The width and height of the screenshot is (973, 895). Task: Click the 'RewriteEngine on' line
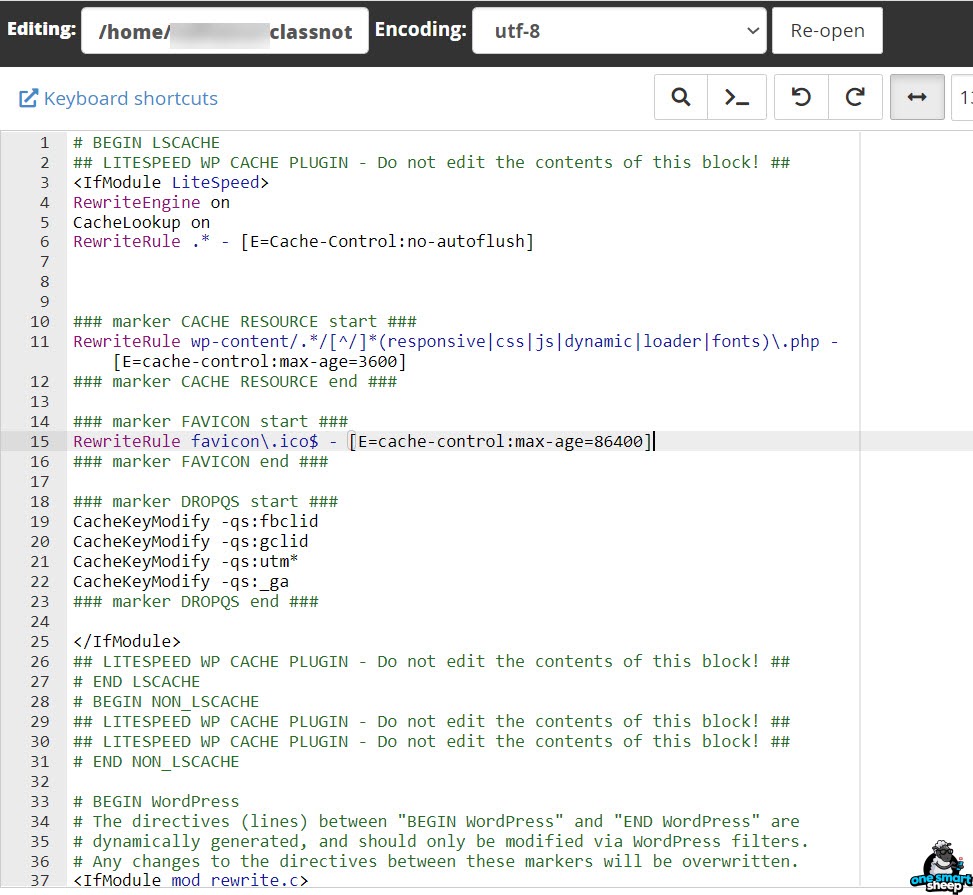[151, 202]
